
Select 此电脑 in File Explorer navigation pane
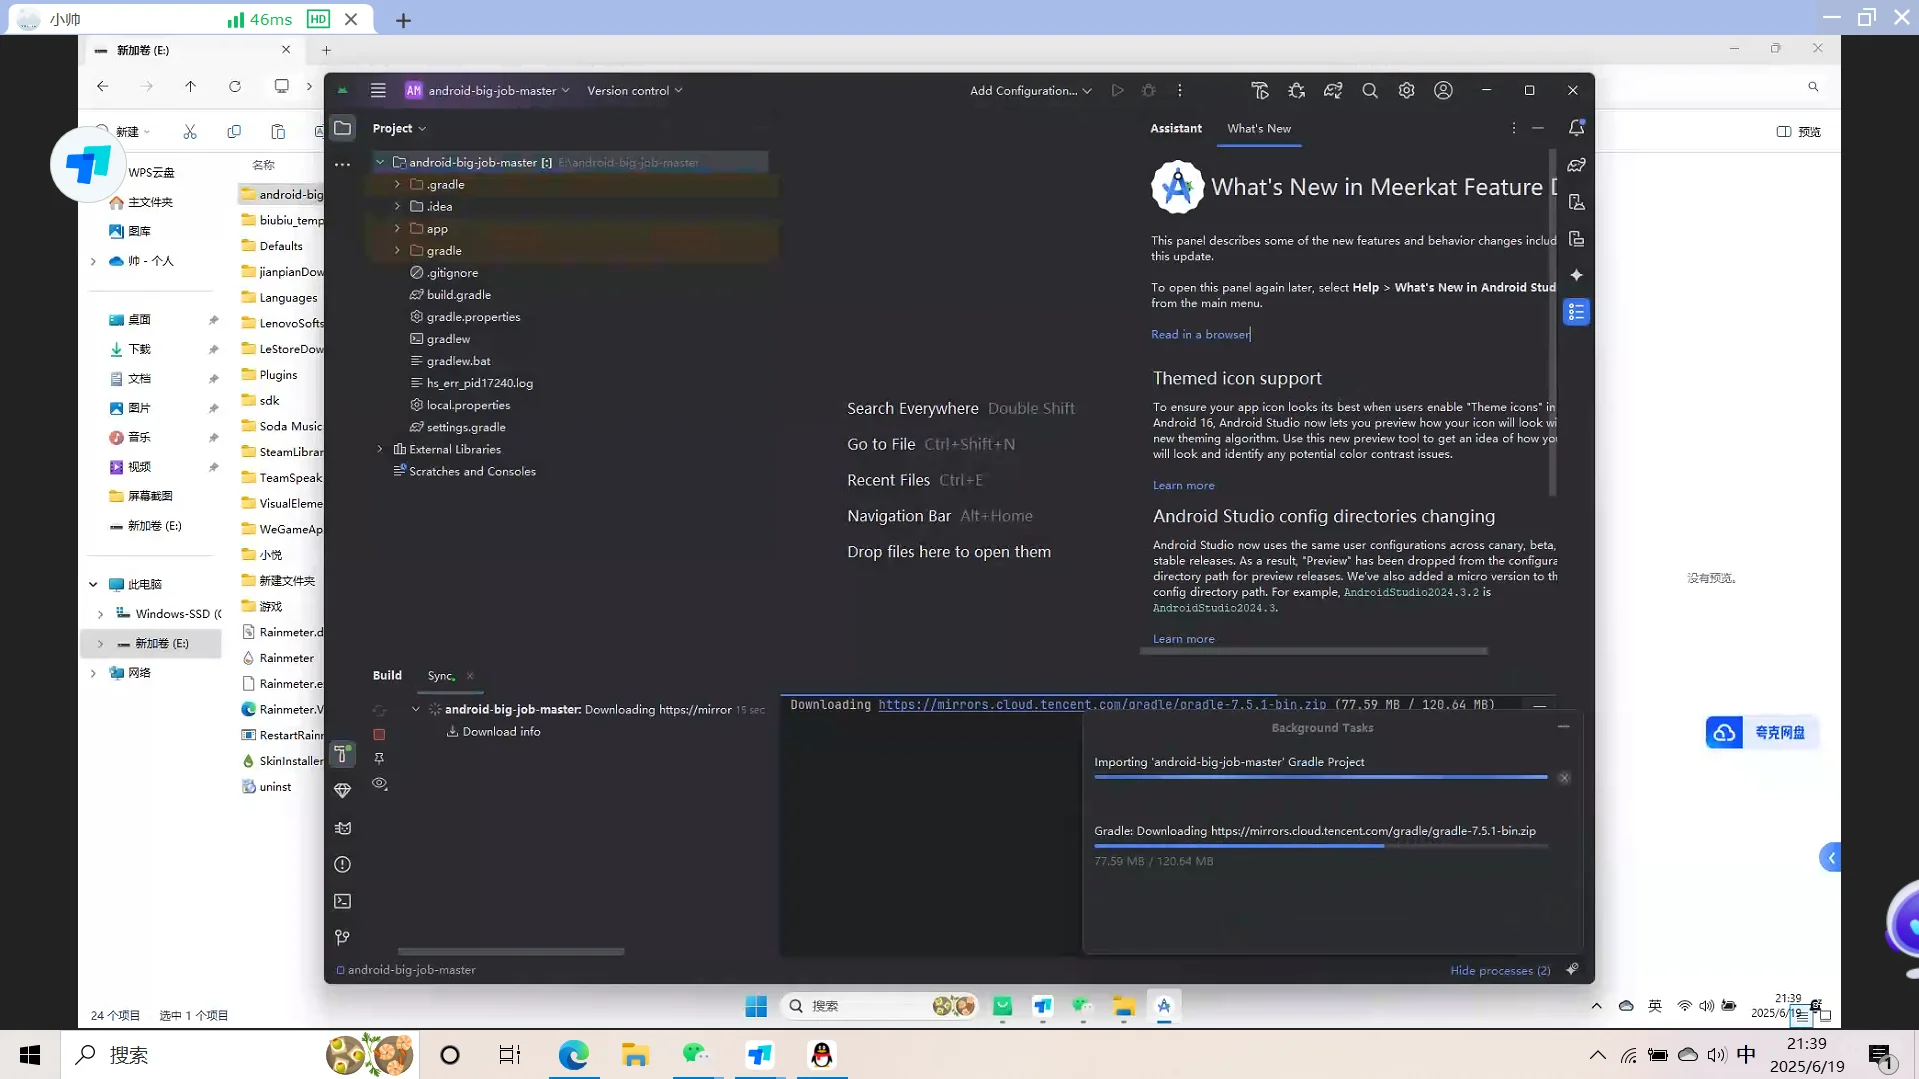(x=145, y=584)
